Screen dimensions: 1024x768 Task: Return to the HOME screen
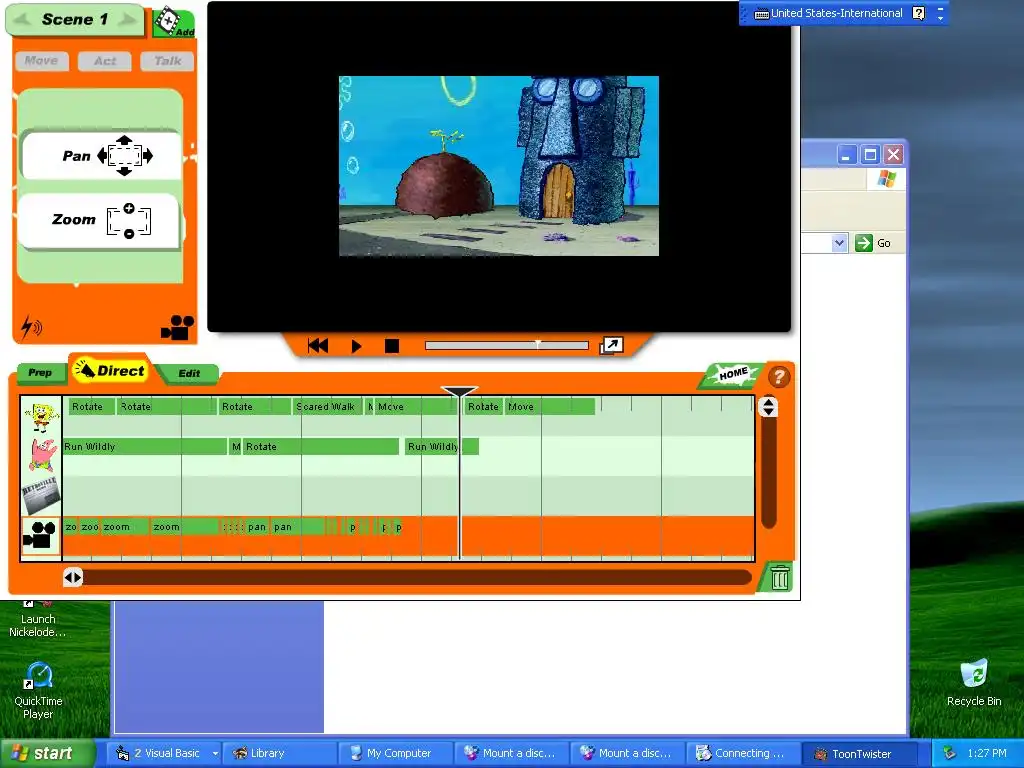[733, 374]
